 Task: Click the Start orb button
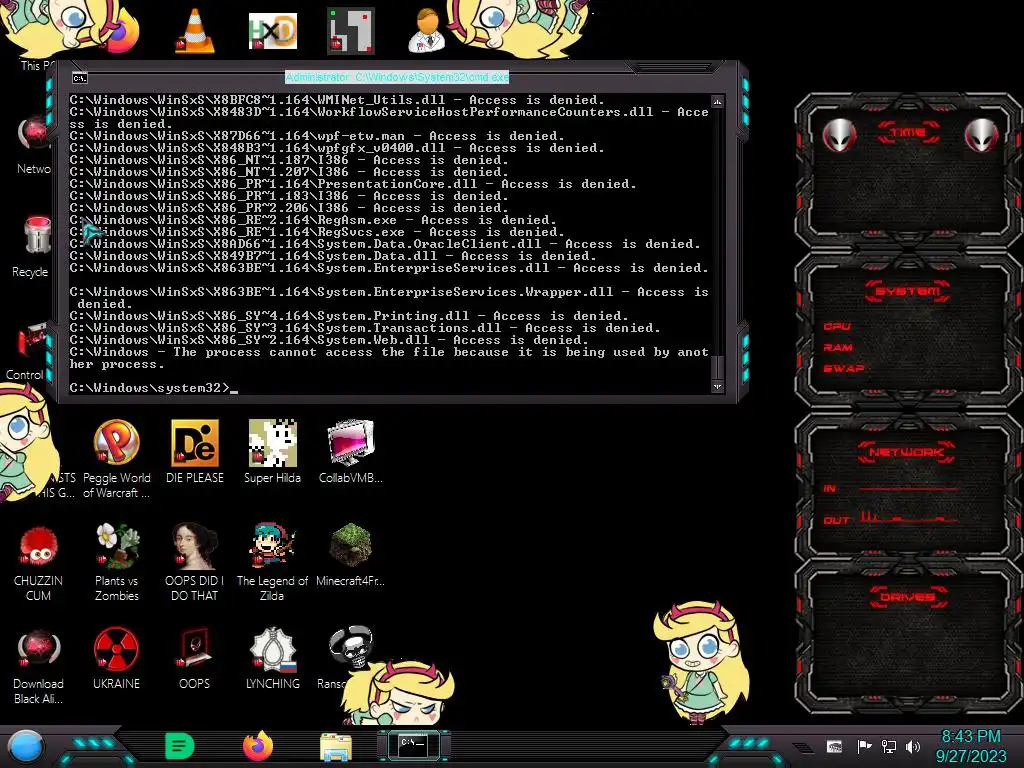(25, 747)
